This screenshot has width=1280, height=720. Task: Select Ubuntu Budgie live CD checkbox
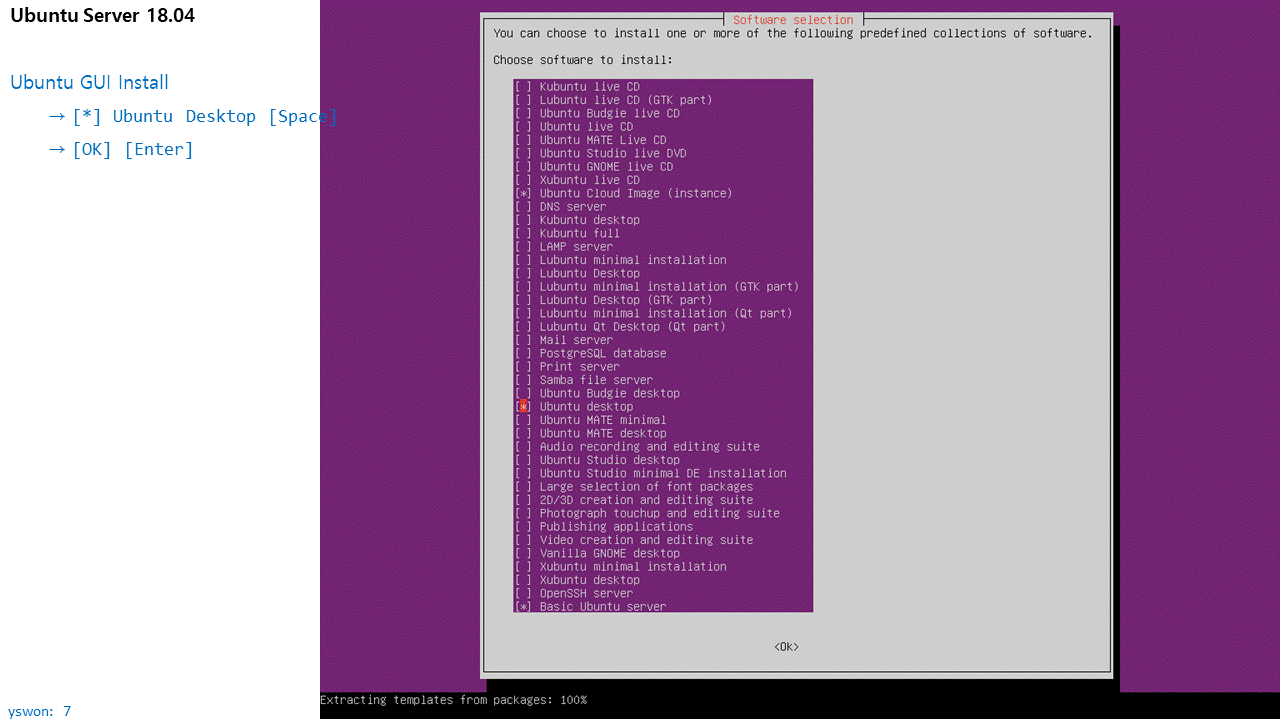click(x=523, y=113)
